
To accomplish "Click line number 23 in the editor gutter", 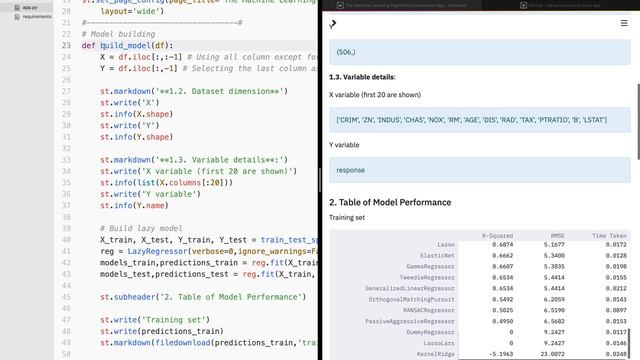I will click(x=66, y=45).
